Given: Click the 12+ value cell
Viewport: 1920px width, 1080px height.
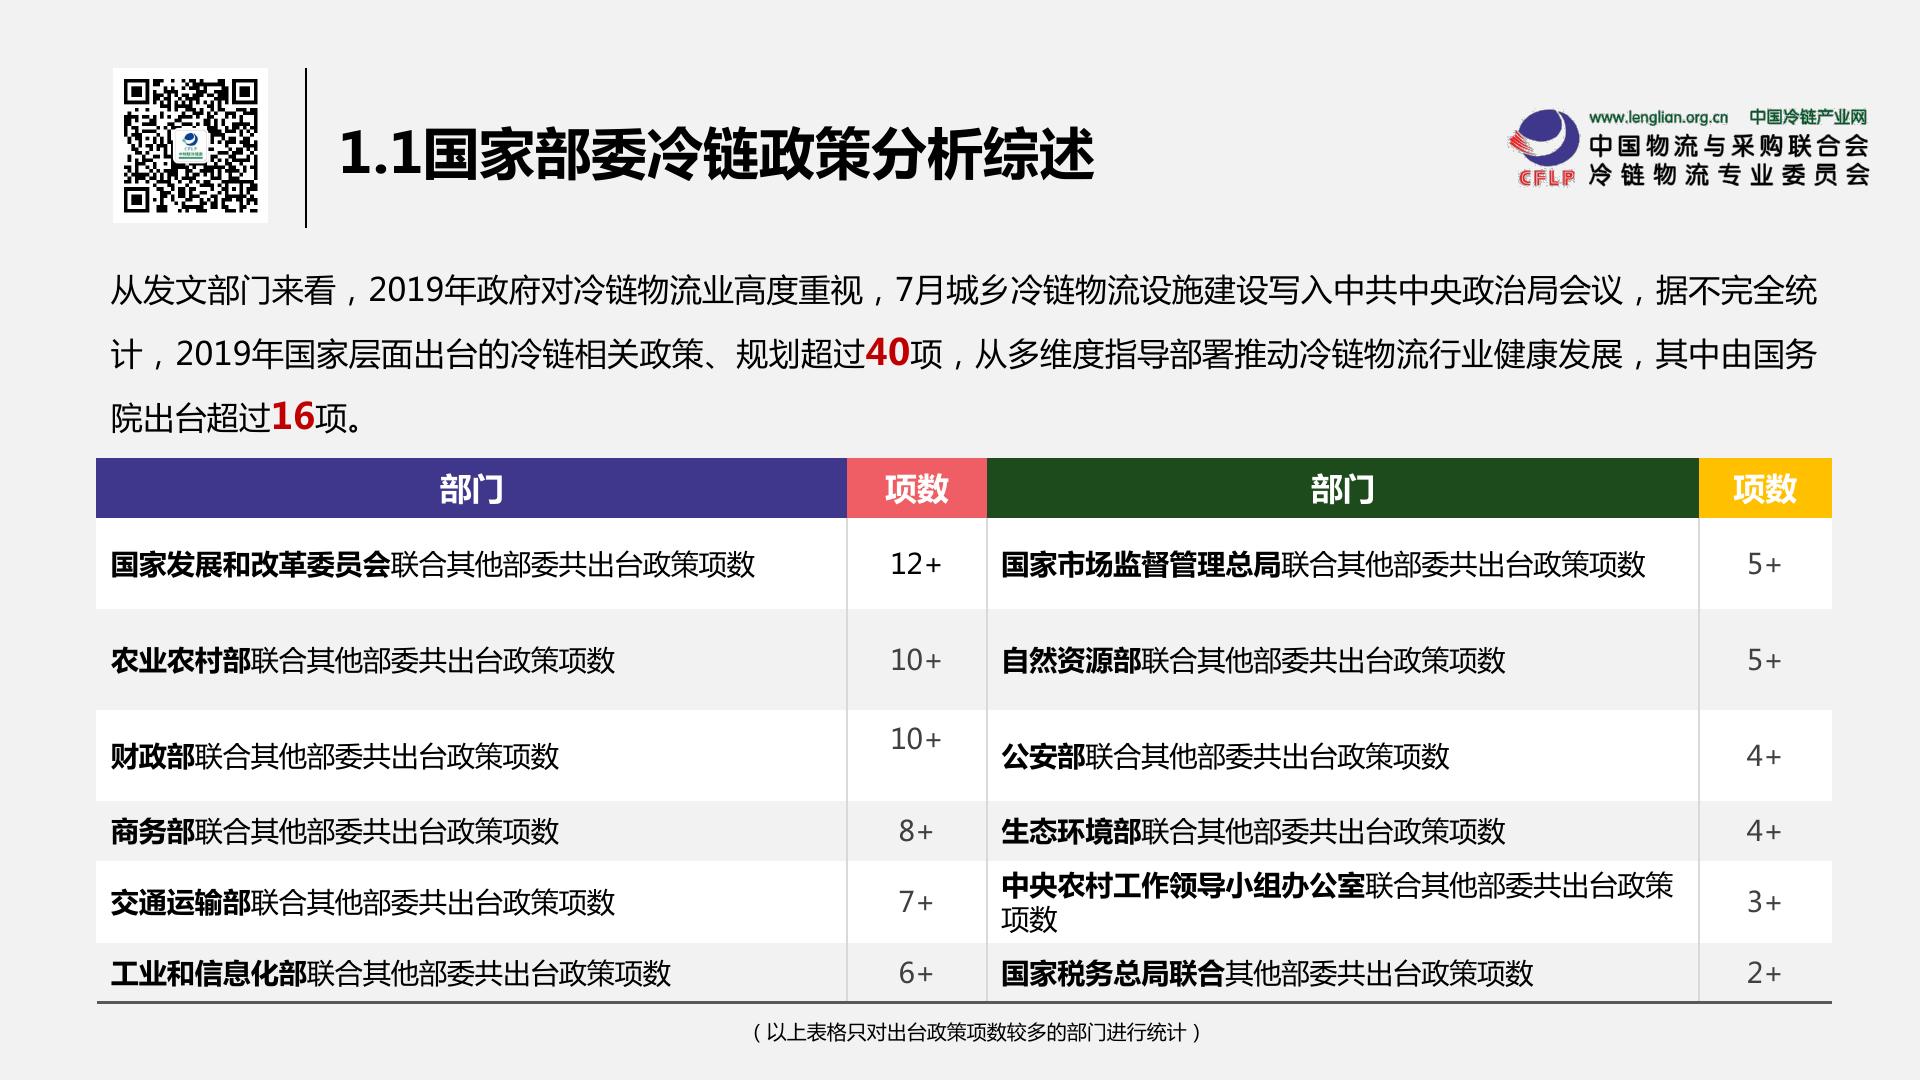Looking at the screenshot, I should coord(916,564).
